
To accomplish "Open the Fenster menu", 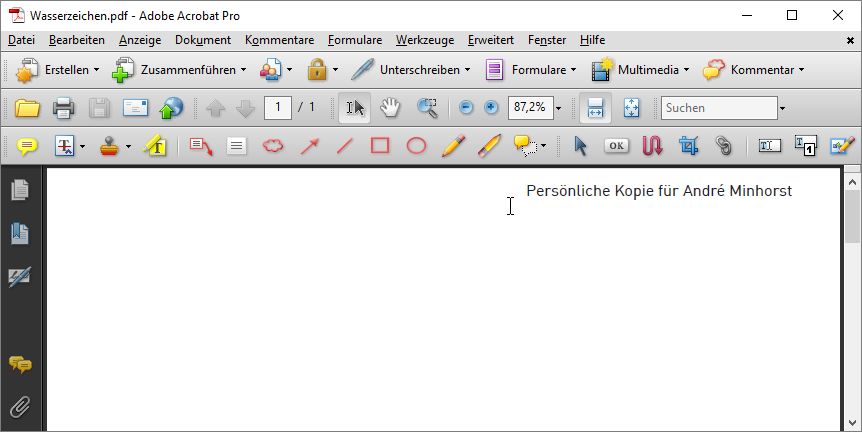I will tap(546, 40).
